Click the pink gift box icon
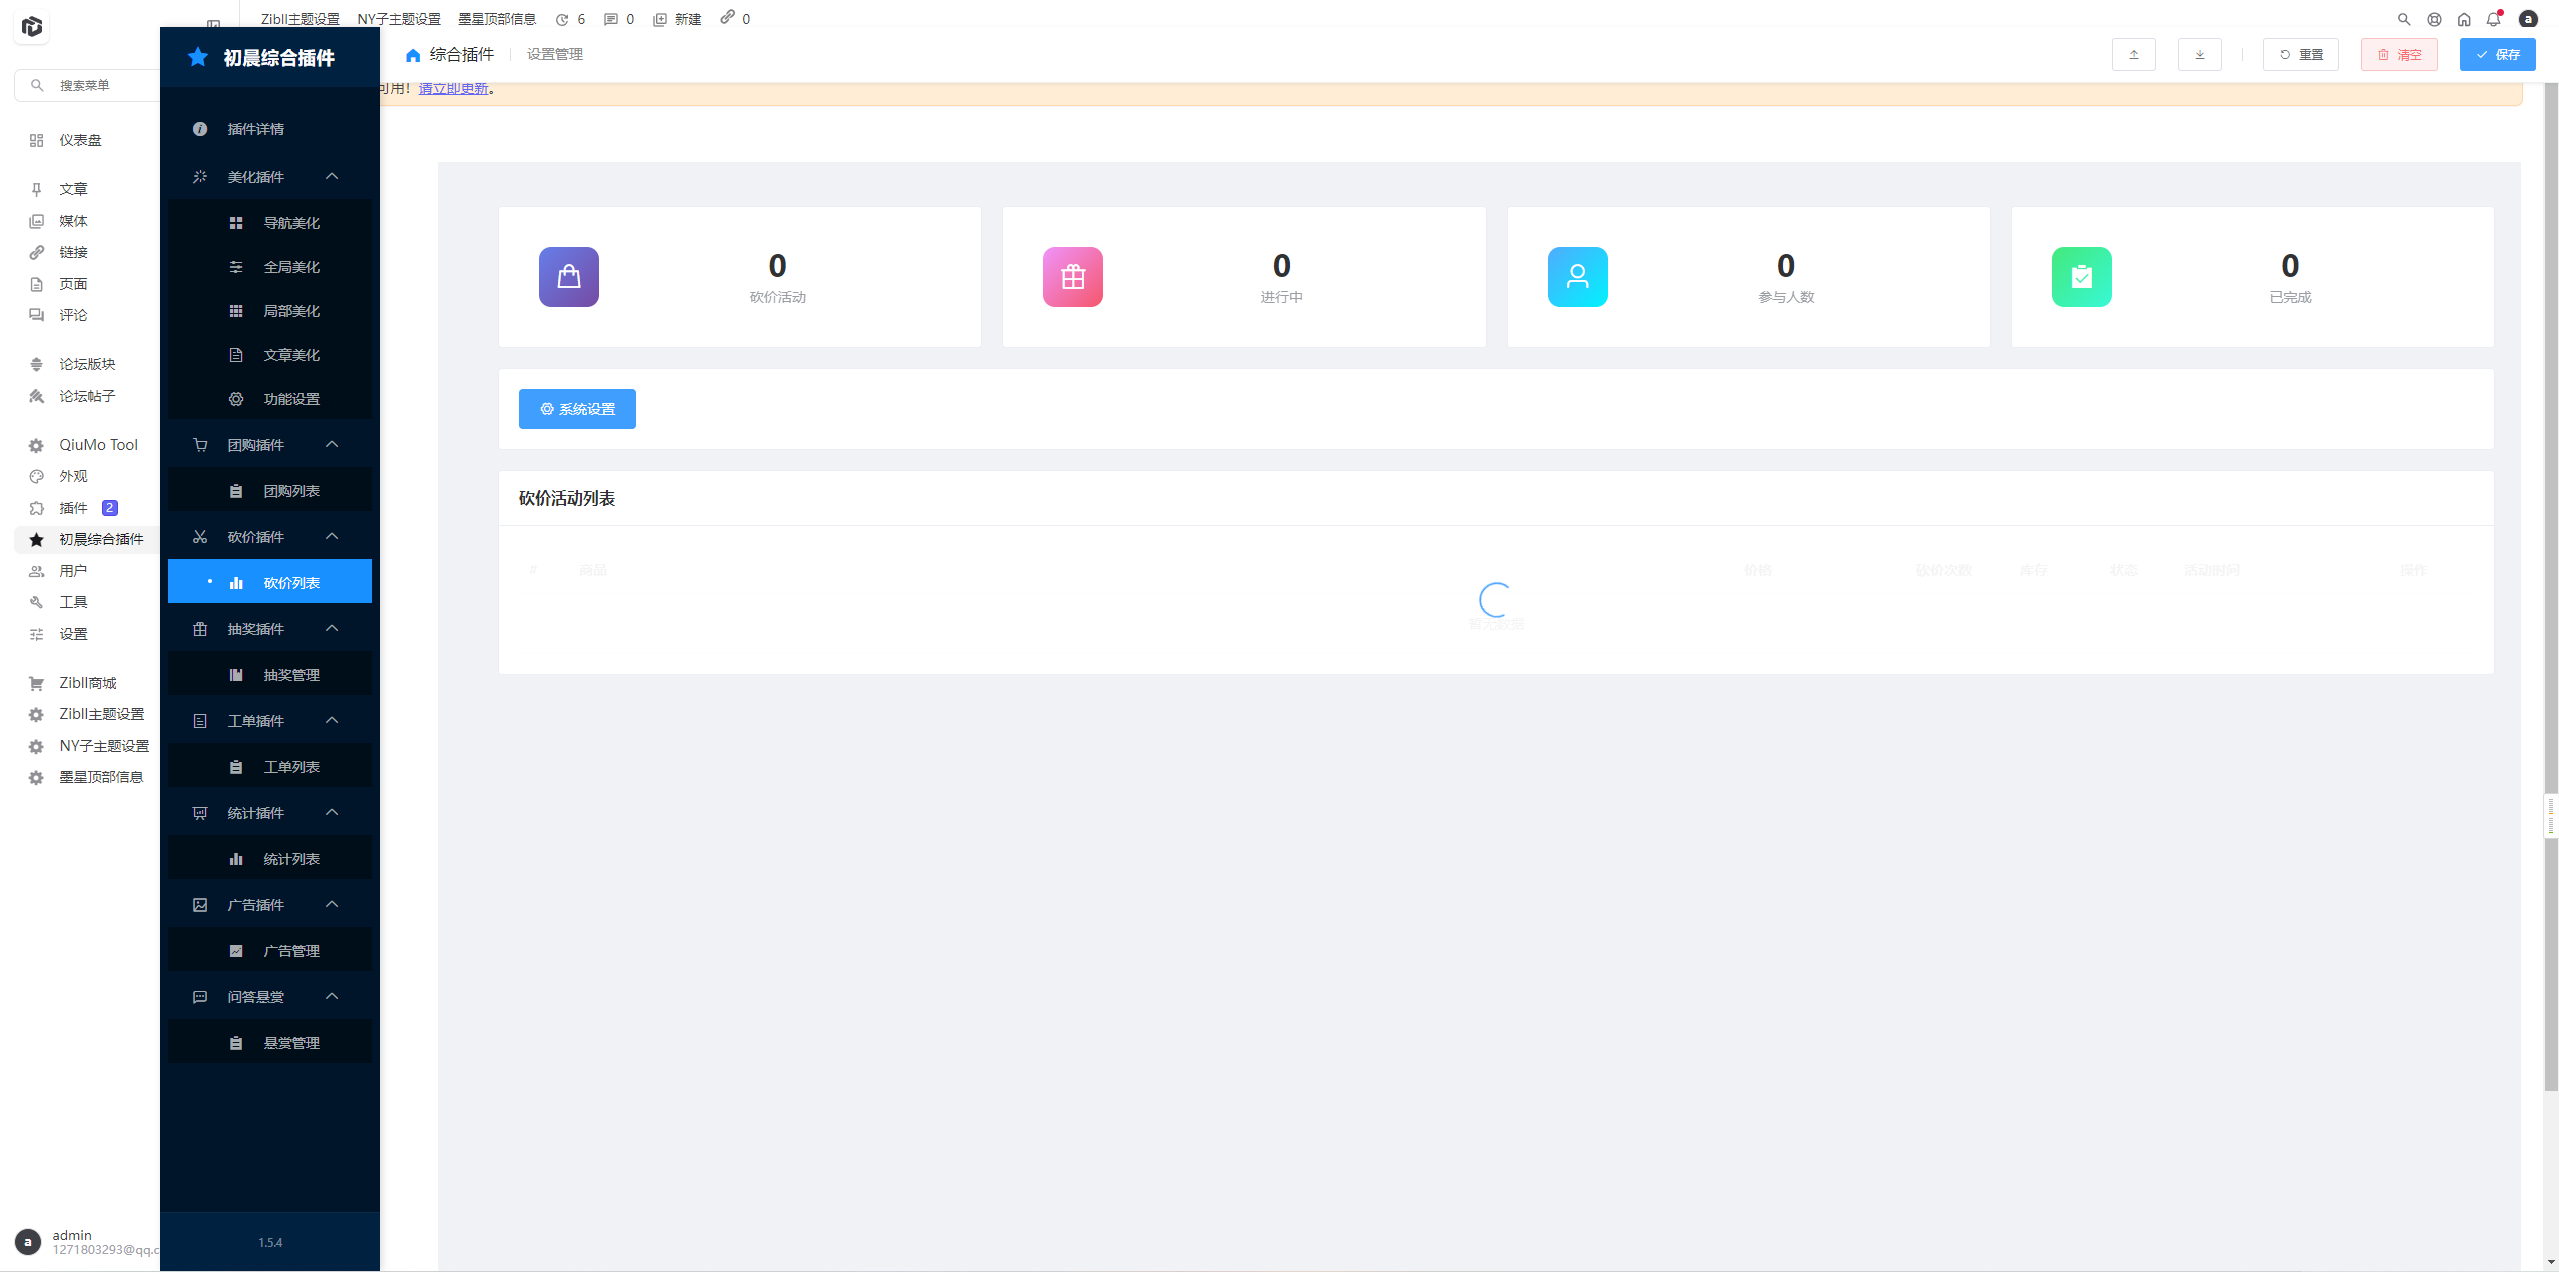 (1072, 277)
